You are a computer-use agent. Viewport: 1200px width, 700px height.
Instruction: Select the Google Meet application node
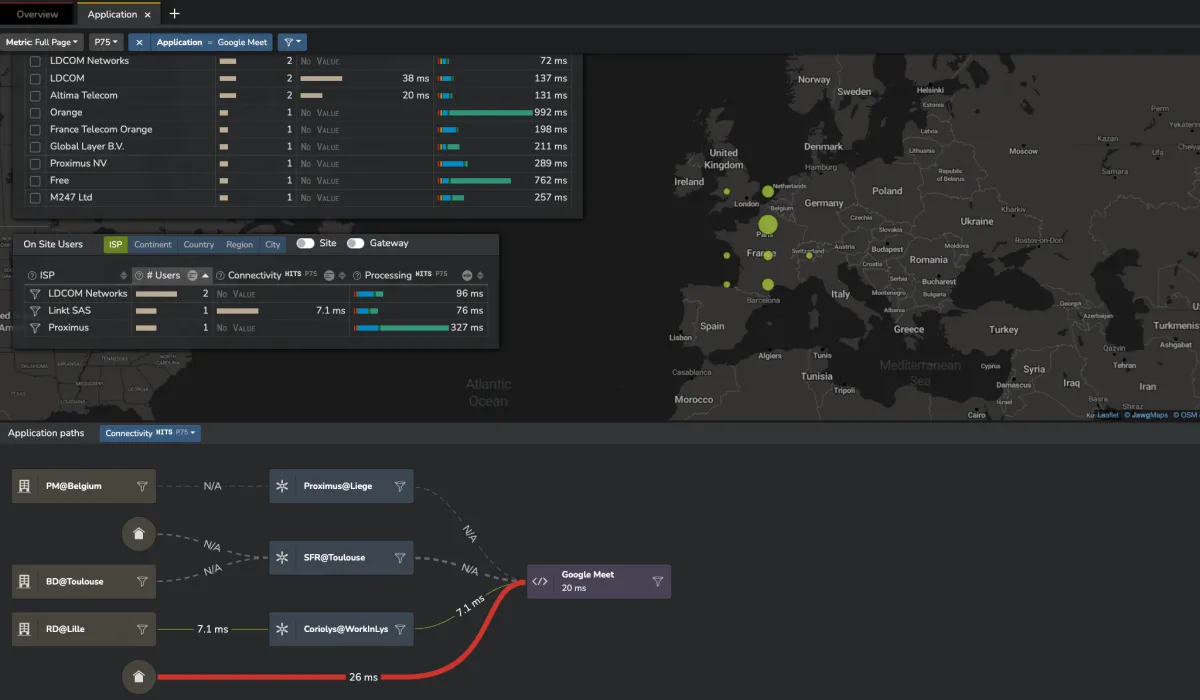pyautogui.click(x=599, y=581)
